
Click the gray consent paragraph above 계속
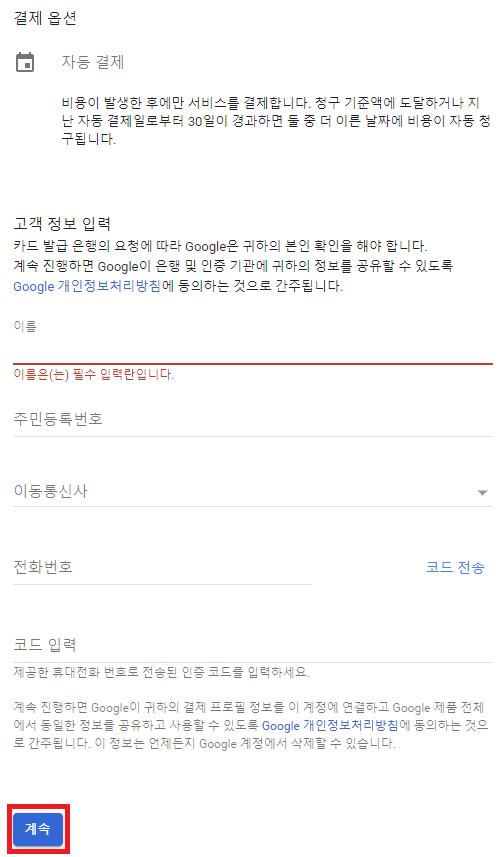pyautogui.click(x=251, y=726)
